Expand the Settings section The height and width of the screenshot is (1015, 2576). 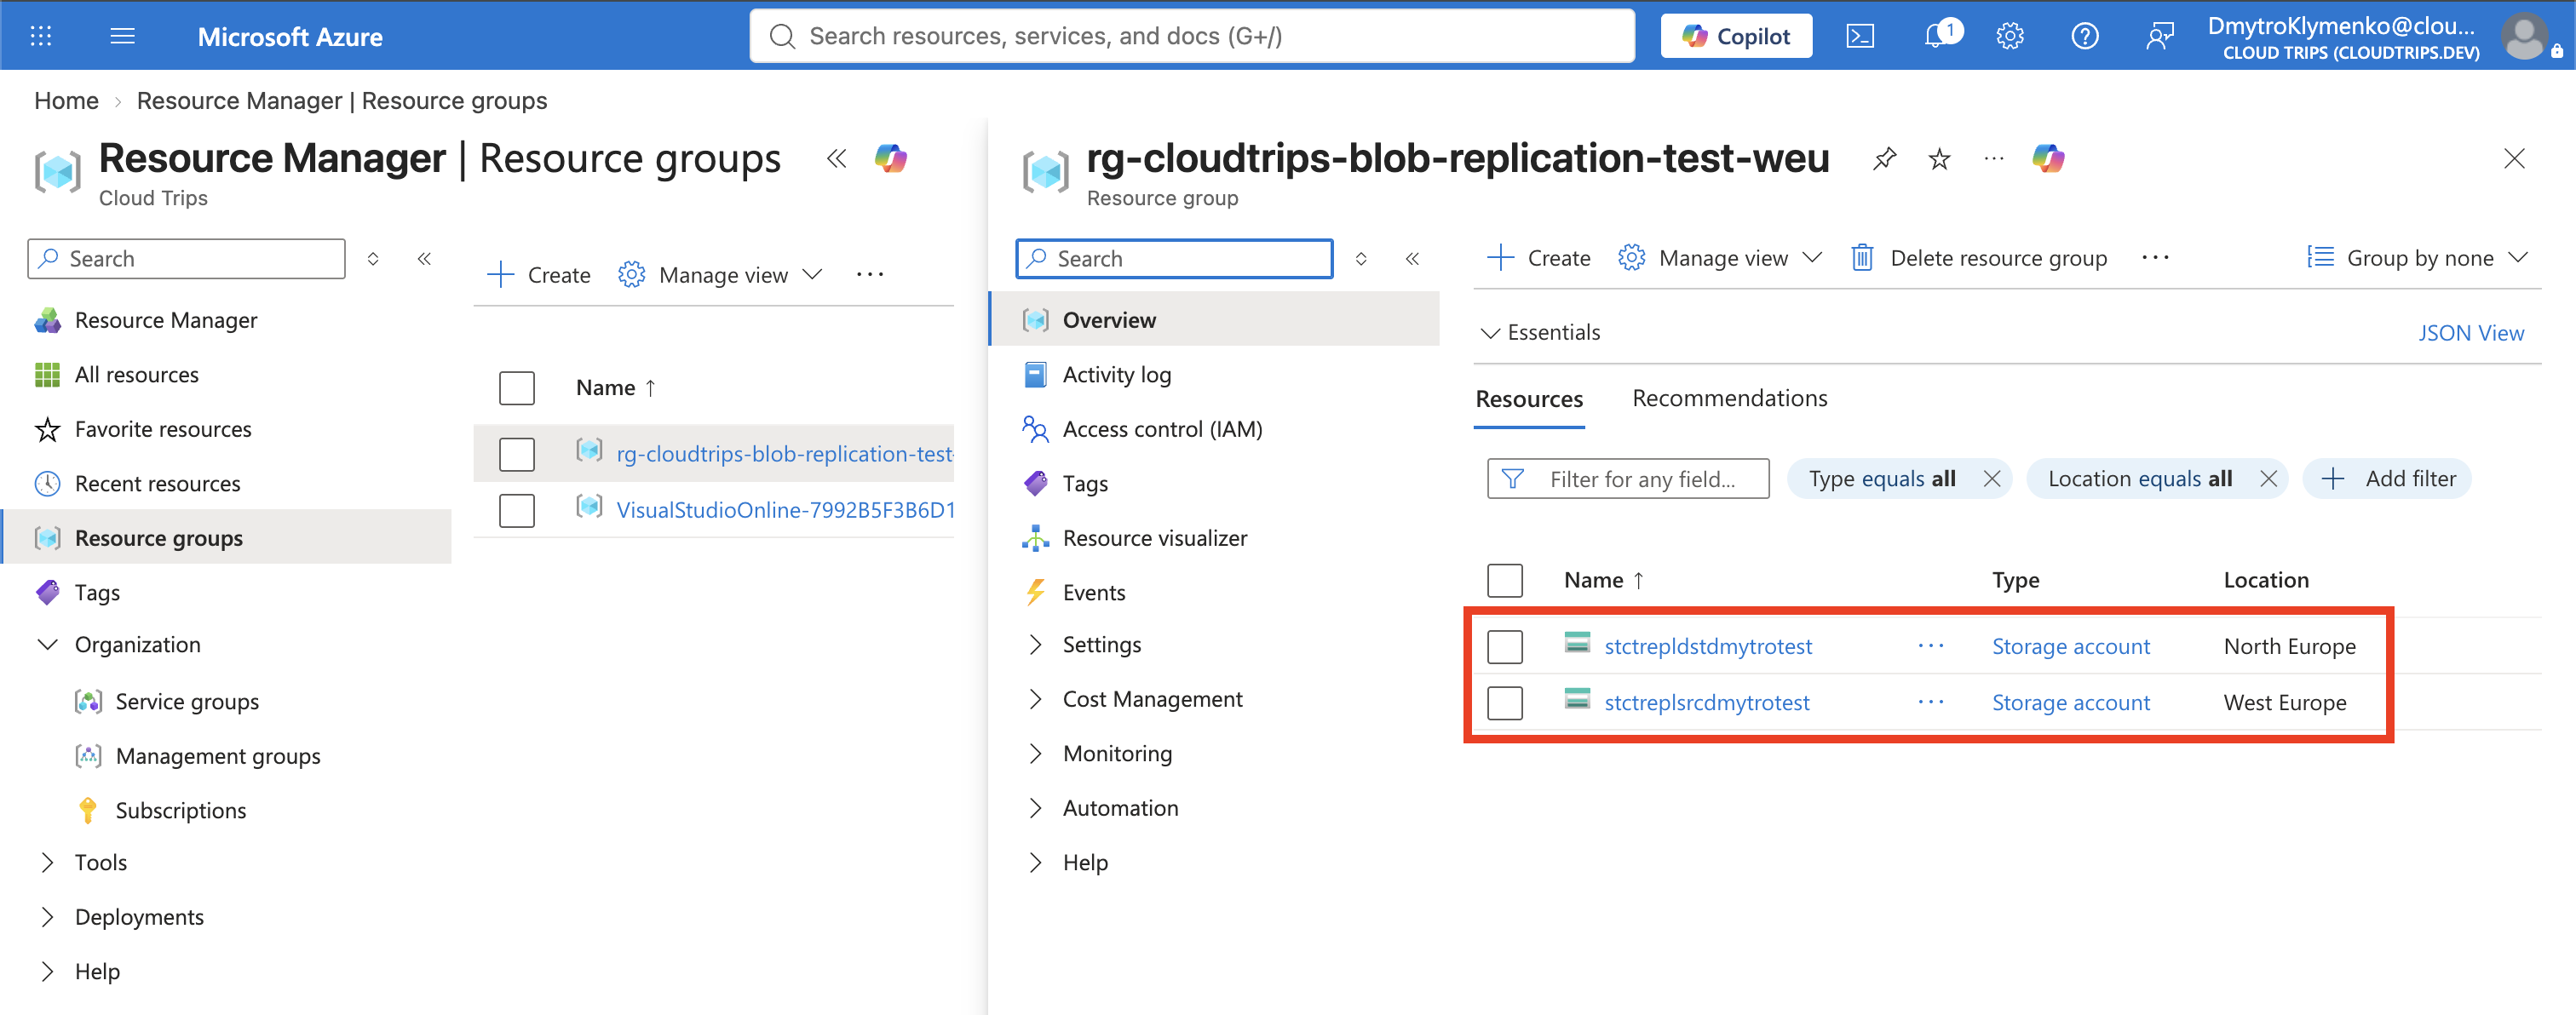[x=1035, y=644]
